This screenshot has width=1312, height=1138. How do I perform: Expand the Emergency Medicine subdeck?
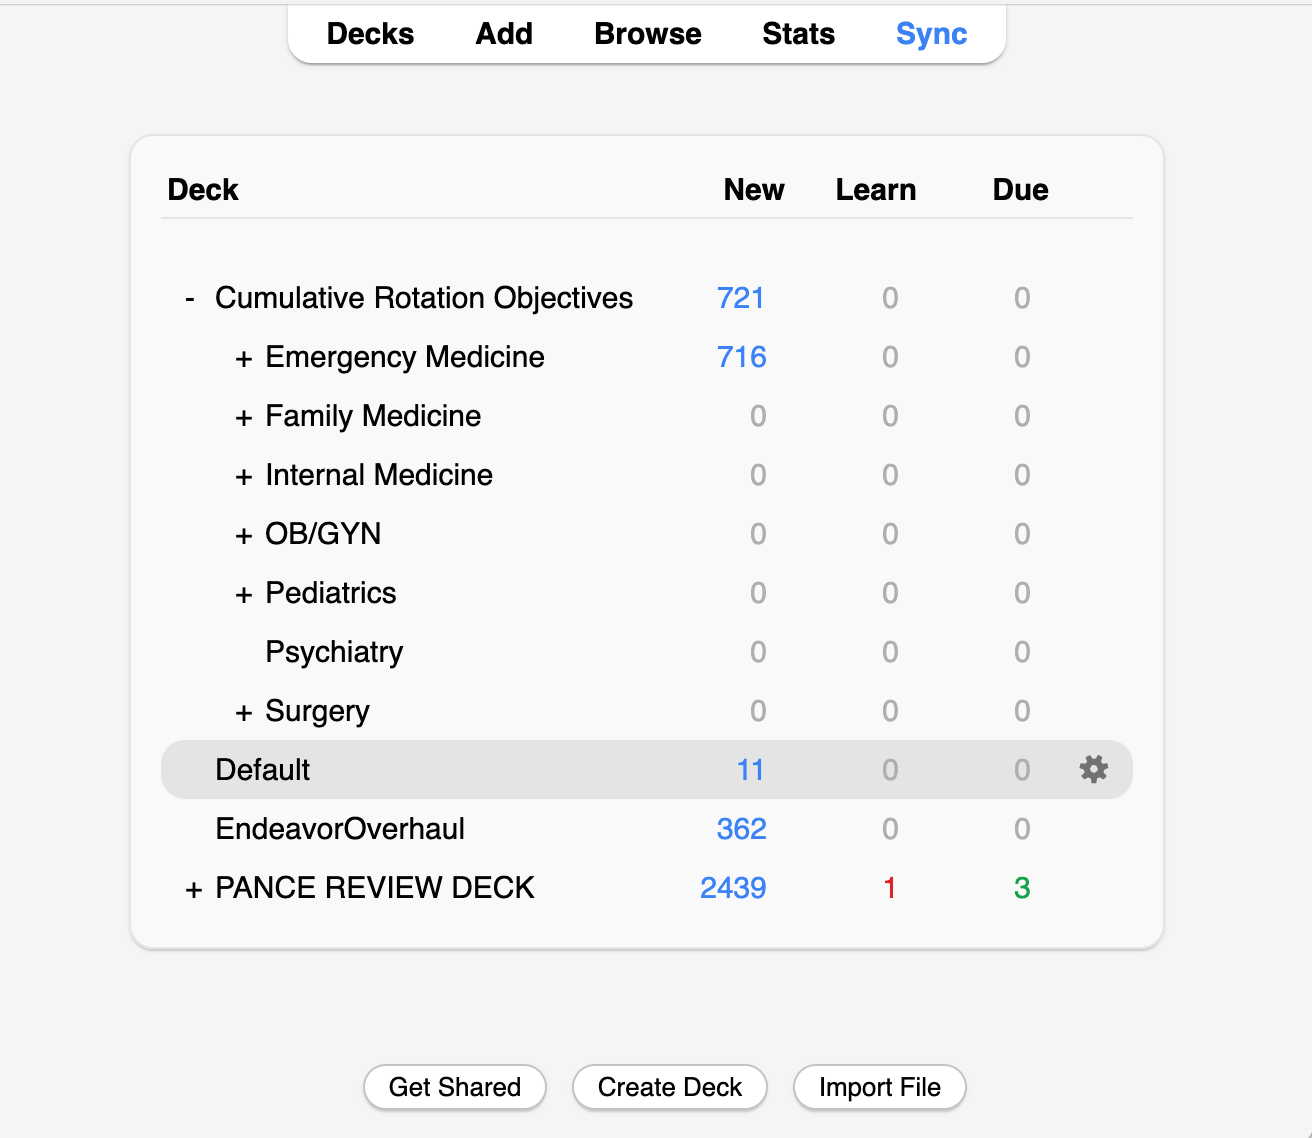[x=244, y=358]
